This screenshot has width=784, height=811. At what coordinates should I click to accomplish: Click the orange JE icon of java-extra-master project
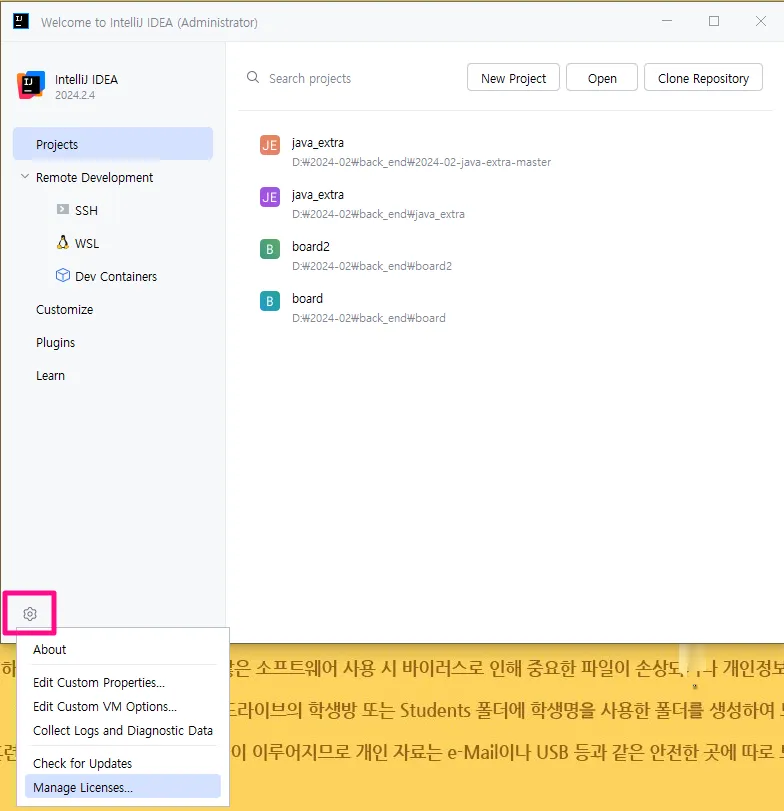(269, 145)
